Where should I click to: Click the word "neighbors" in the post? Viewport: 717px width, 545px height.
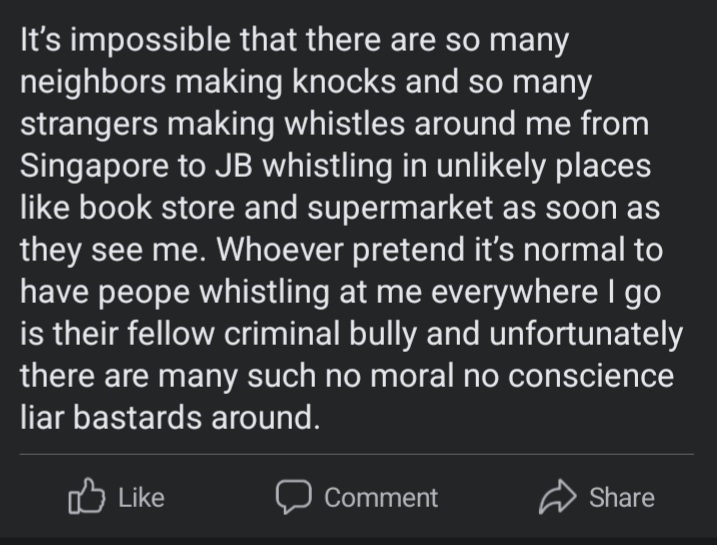93,83
